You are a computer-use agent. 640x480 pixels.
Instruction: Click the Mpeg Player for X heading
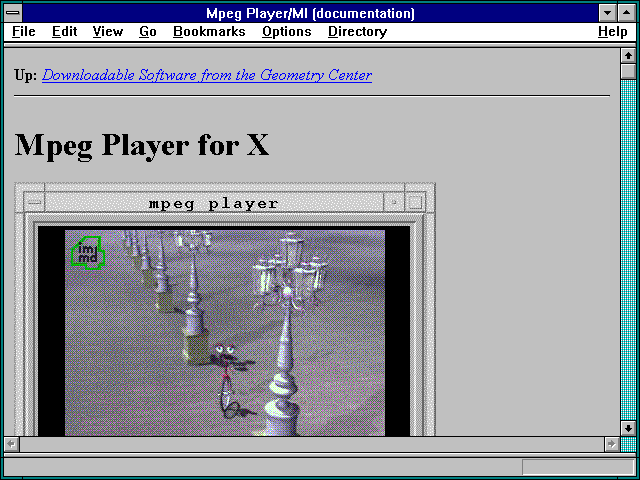(142, 146)
